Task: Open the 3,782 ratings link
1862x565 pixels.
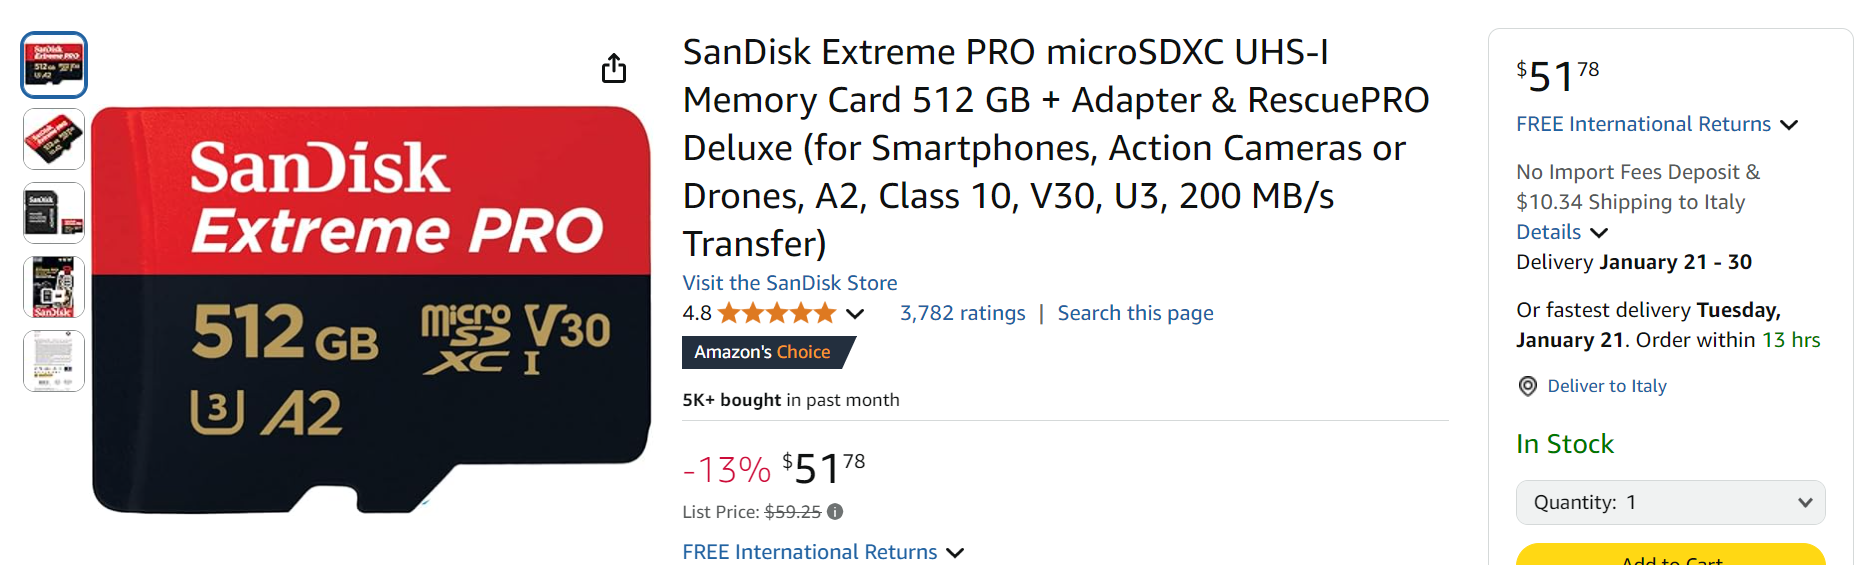Action: pos(963,313)
